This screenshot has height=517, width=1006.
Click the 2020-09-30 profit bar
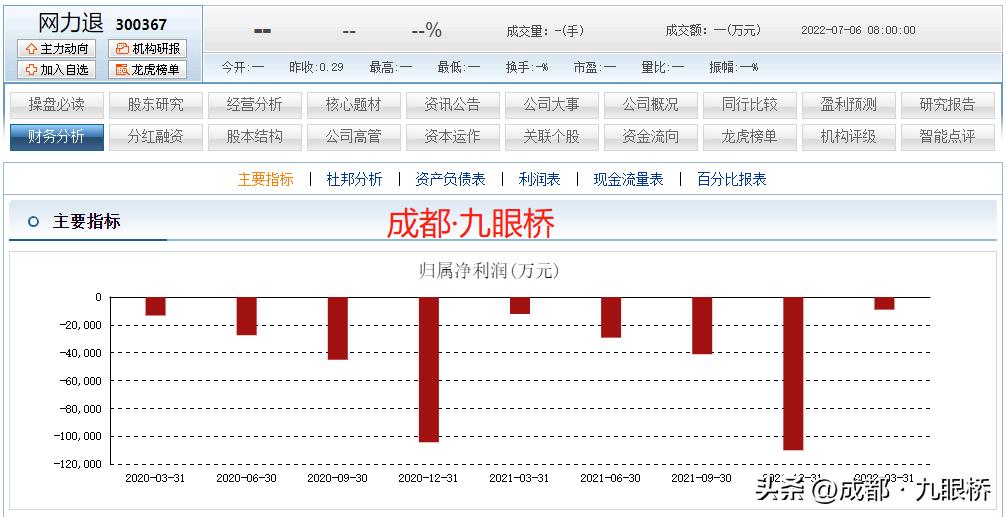click(x=337, y=328)
